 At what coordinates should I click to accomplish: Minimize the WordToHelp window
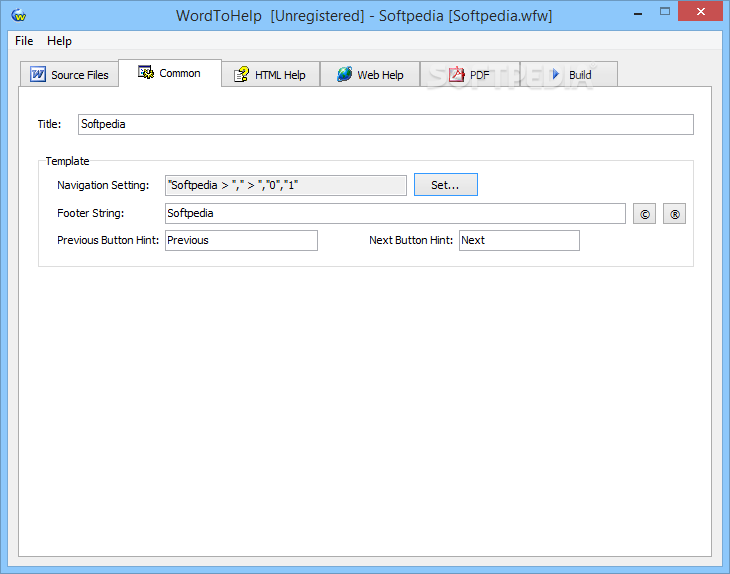[x=638, y=14]
